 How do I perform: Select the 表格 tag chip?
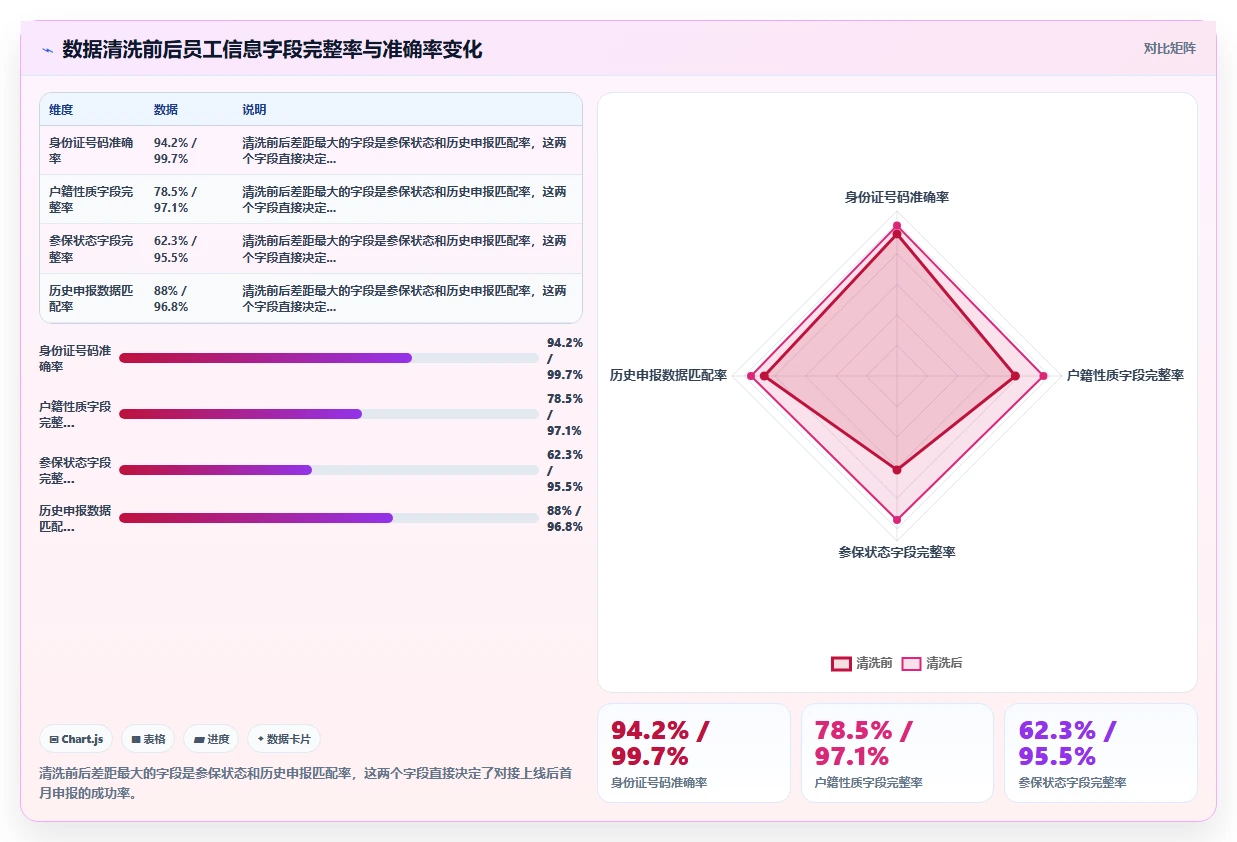[x=148, y=739]
